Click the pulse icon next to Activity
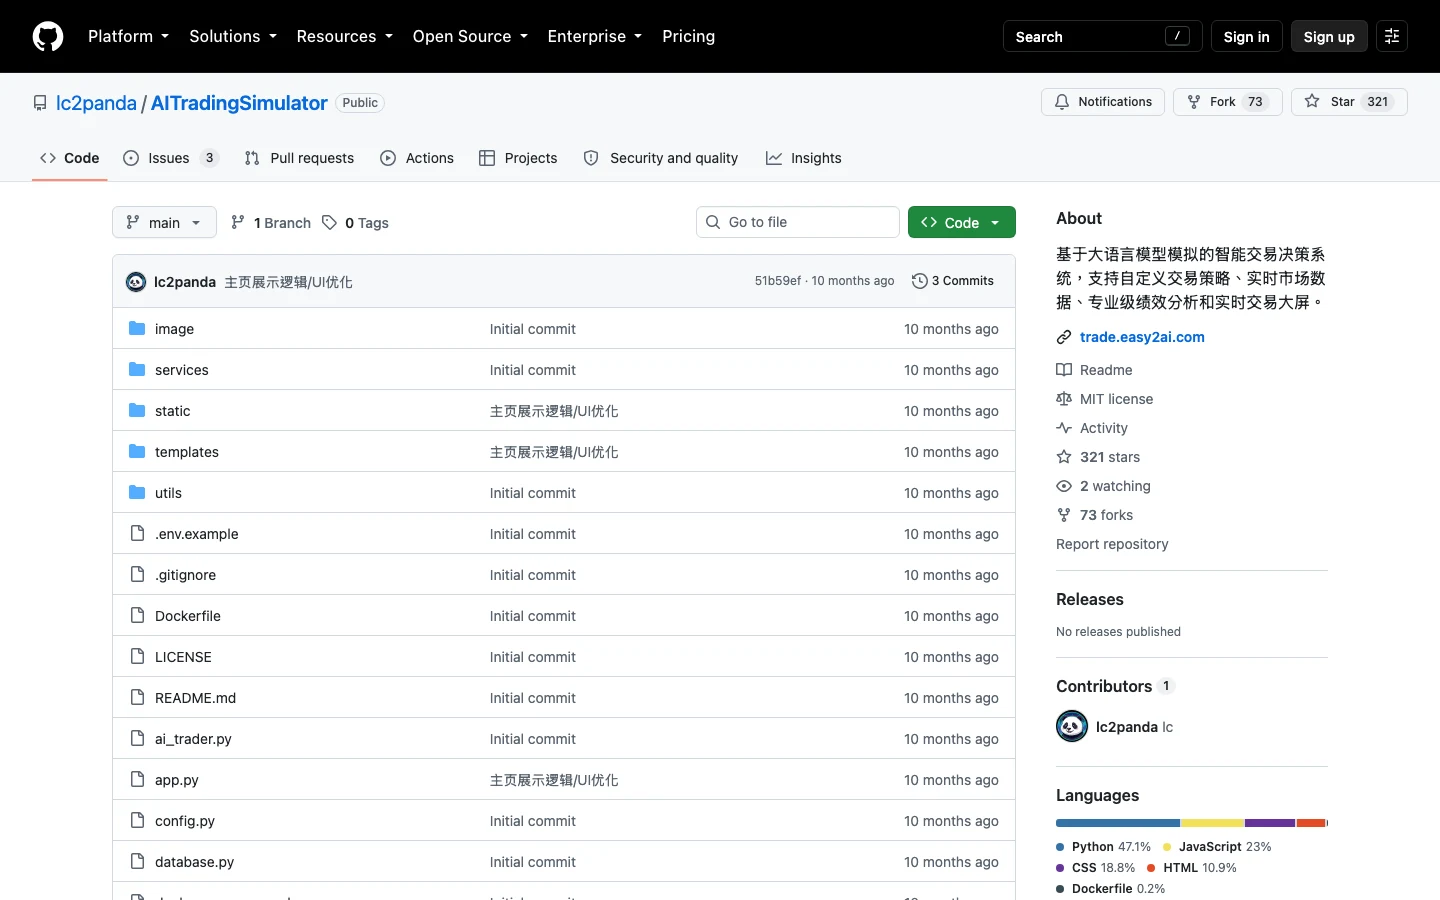1440x900 pixels. tap(1064, 428)
